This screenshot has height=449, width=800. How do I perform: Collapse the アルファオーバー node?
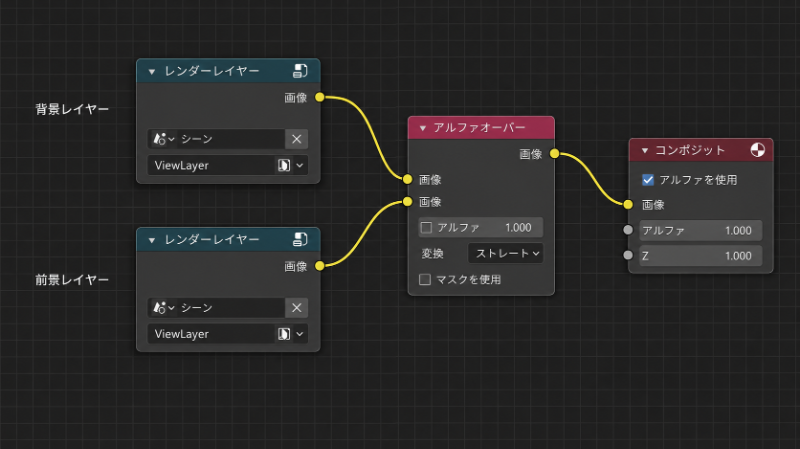point(422,128)
